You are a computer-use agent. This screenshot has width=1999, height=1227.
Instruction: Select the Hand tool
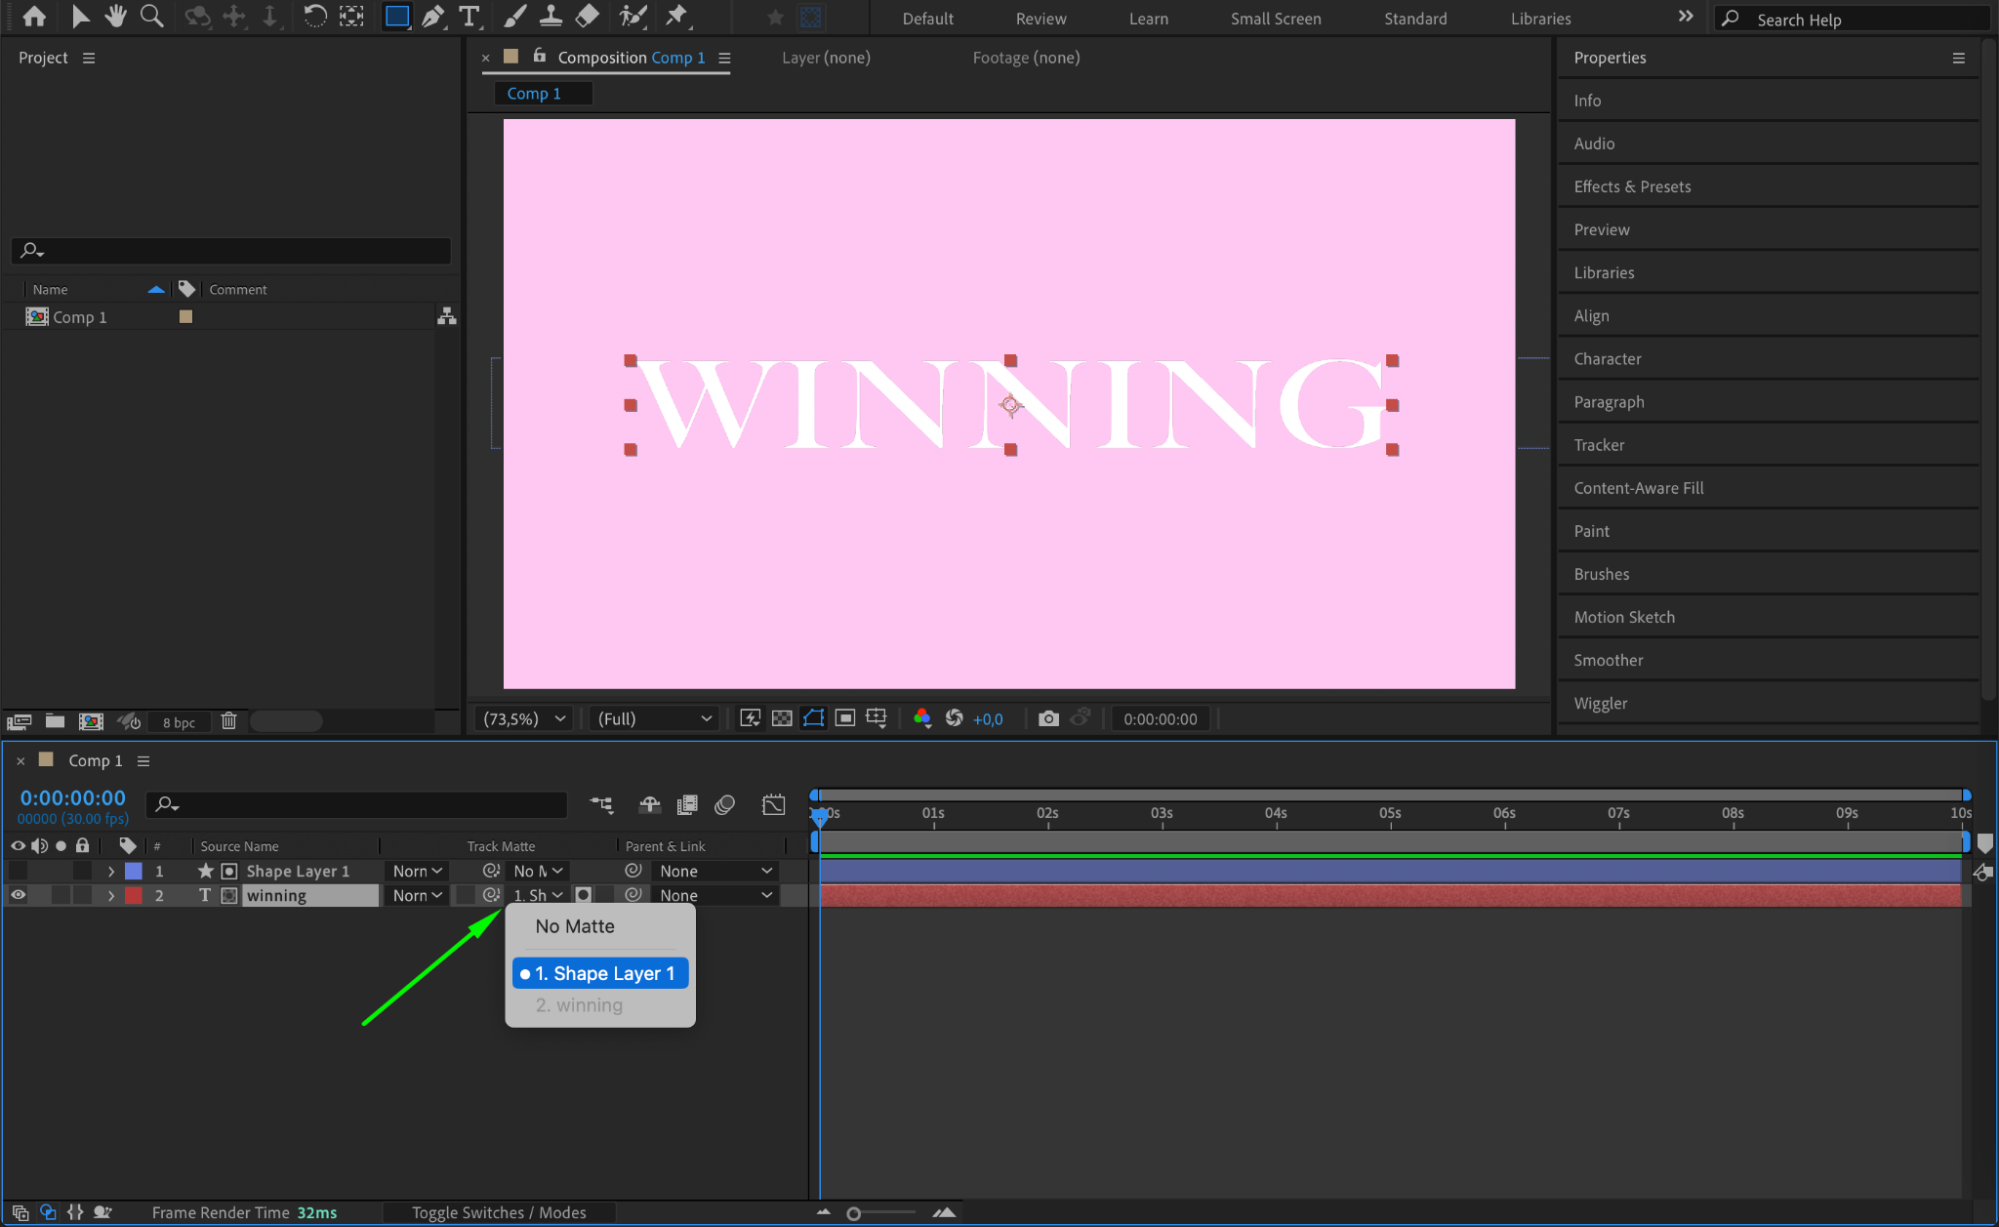(116, 16)
